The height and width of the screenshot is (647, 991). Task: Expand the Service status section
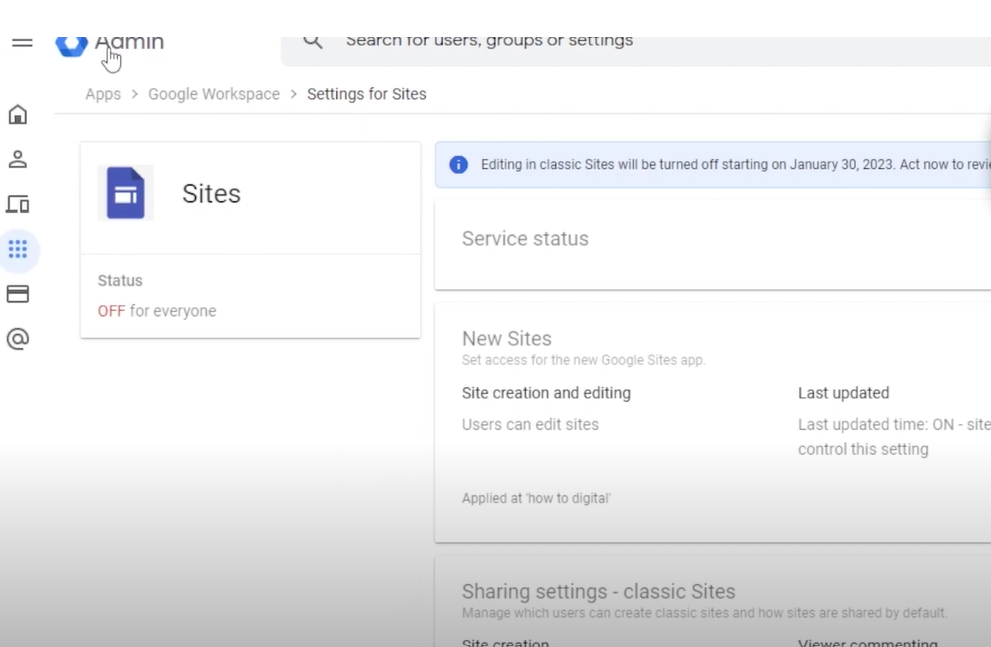pyautogui.click(x=525, y=239)
